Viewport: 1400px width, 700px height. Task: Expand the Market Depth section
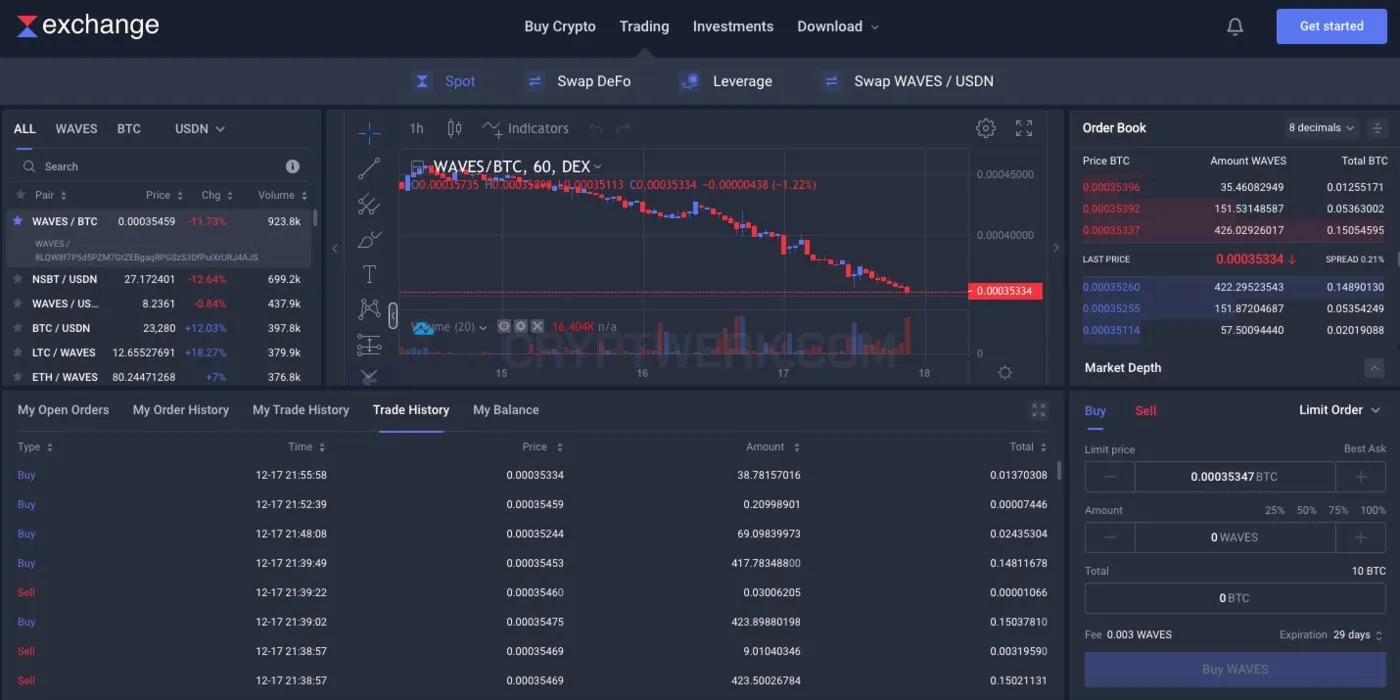(x=1375, y=368)
